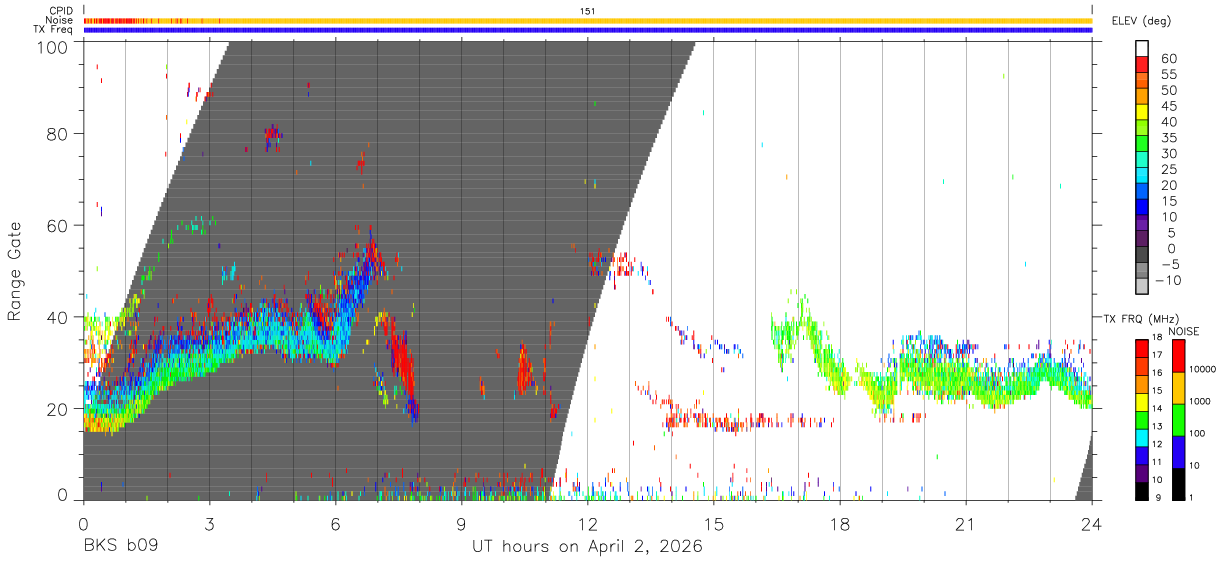Click the '100' label on NOISE scale
The height and width of the screenshot is (567, 1228).
1195,433
